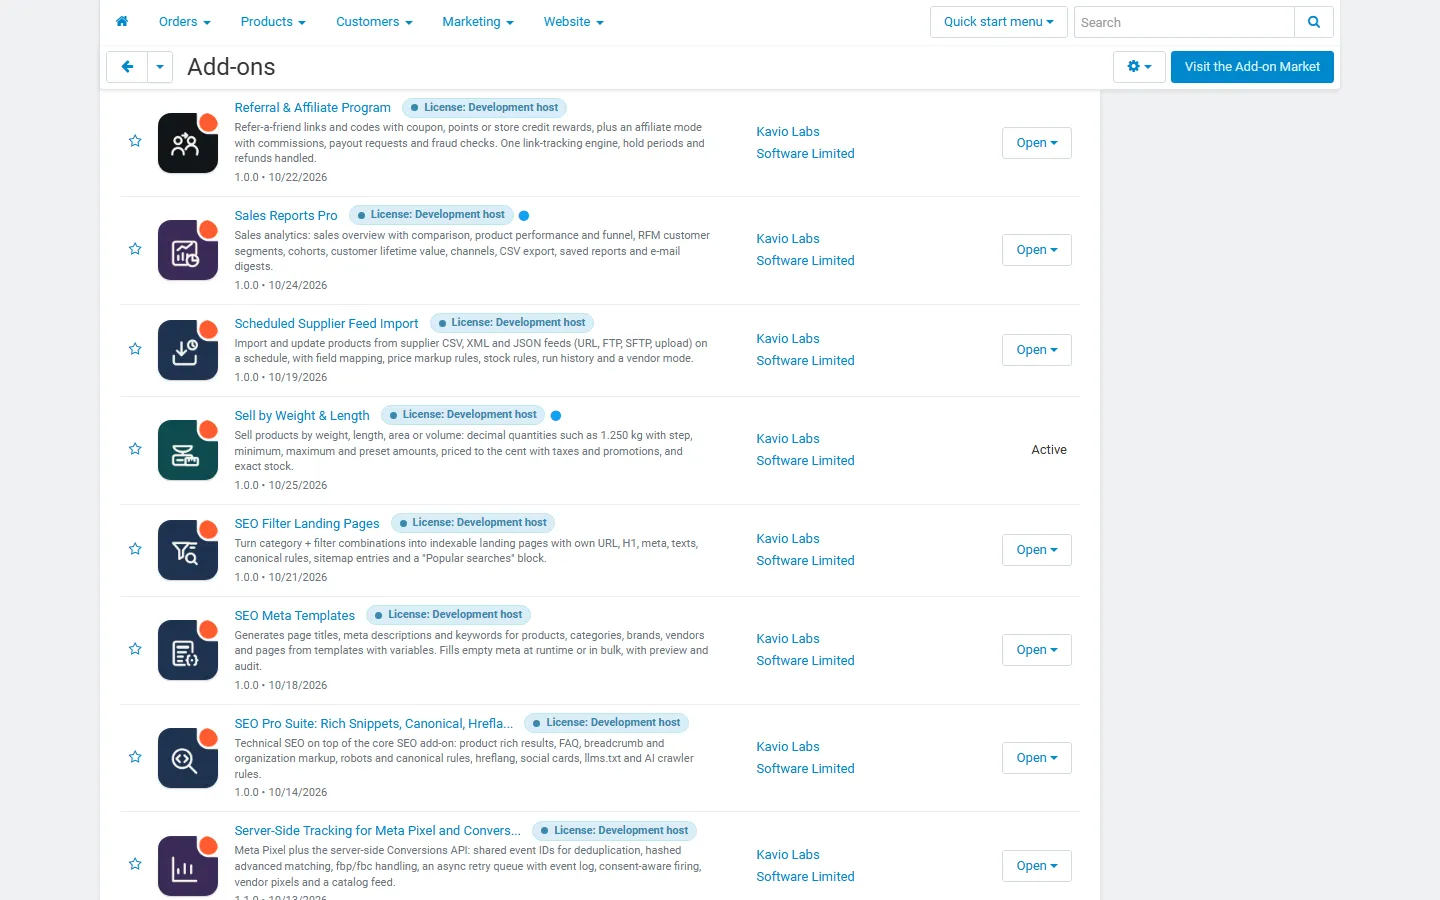
Task: Go back with the arrow button
Action: point(127,67)
